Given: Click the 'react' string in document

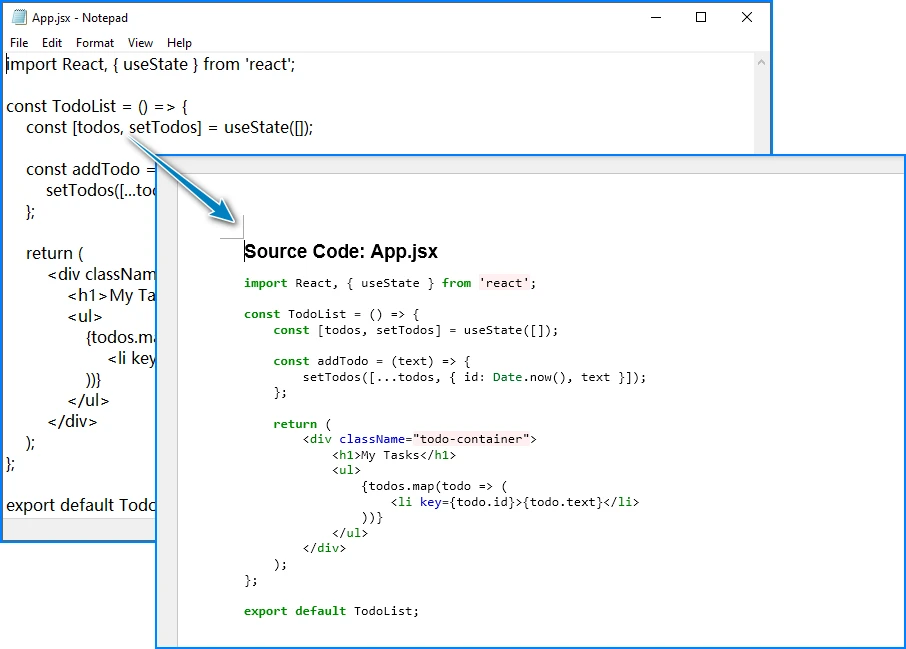Looking at the screenshot, I should [504, 283].
